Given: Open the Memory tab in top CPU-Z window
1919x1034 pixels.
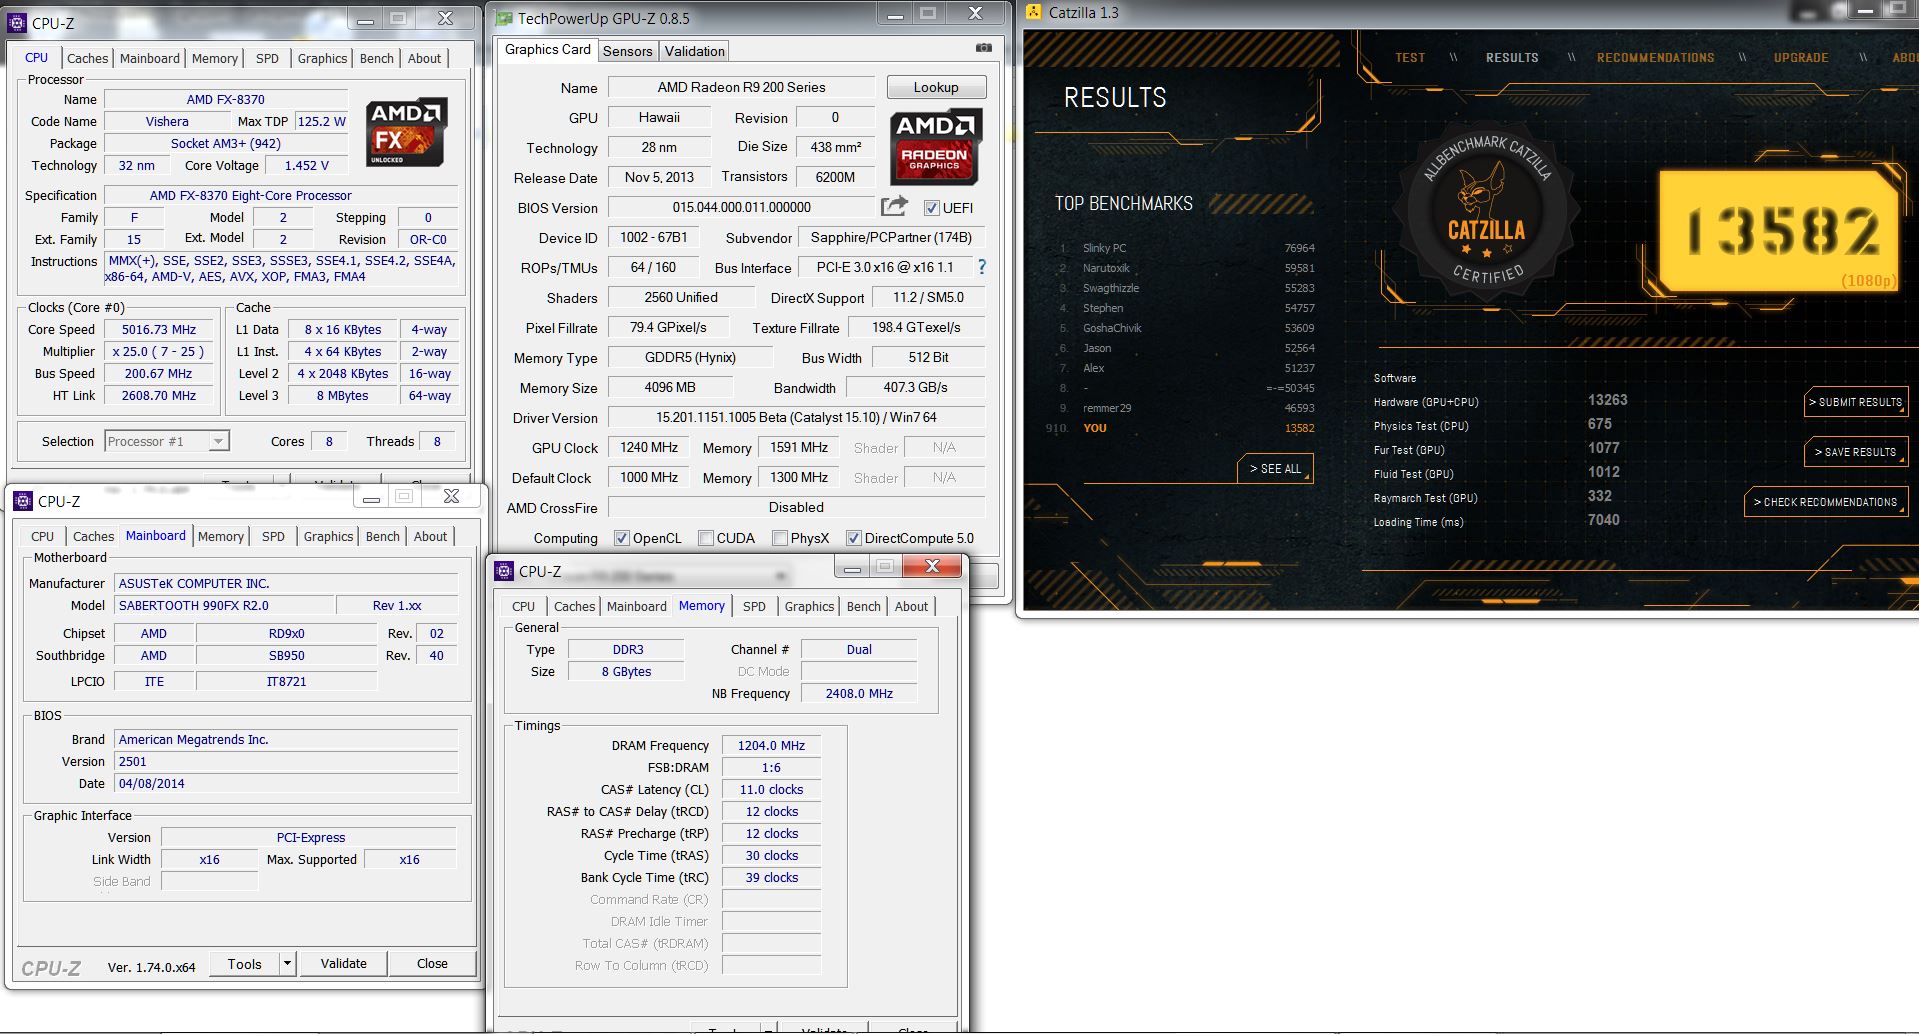Looking at the screenshot, I should (215, 58).
